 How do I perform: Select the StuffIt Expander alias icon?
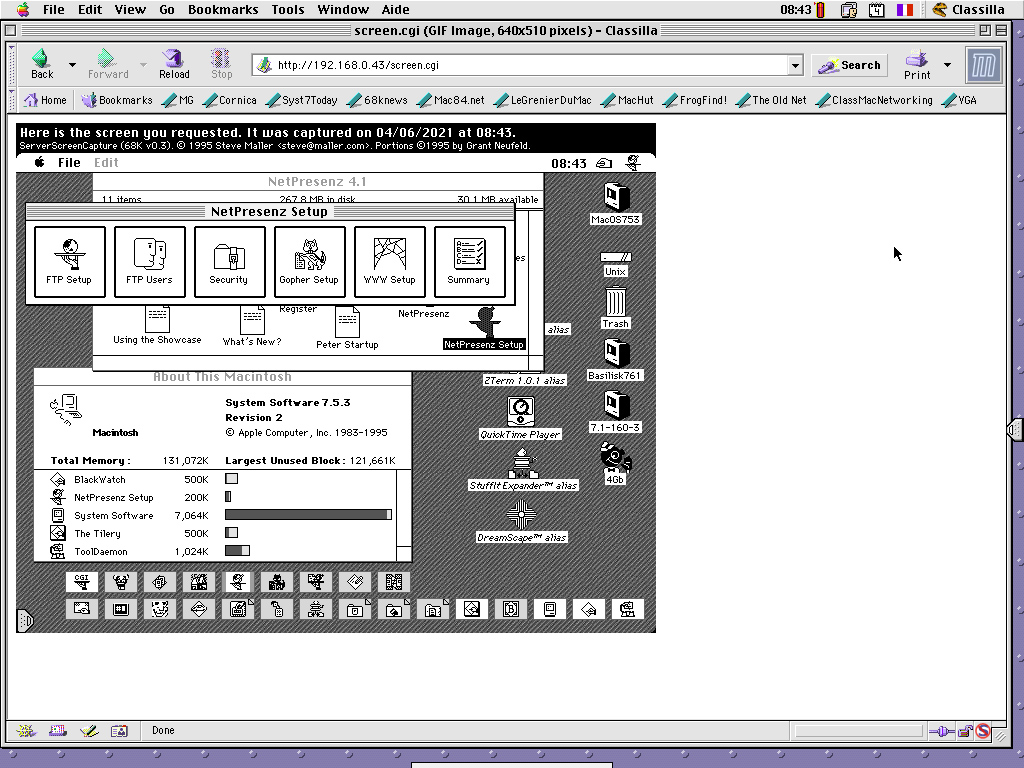point(522,464)
